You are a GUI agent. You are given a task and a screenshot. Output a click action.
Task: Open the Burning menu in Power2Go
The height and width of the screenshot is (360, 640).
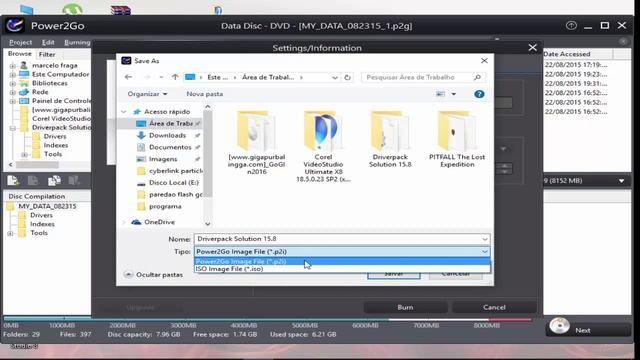77,42
